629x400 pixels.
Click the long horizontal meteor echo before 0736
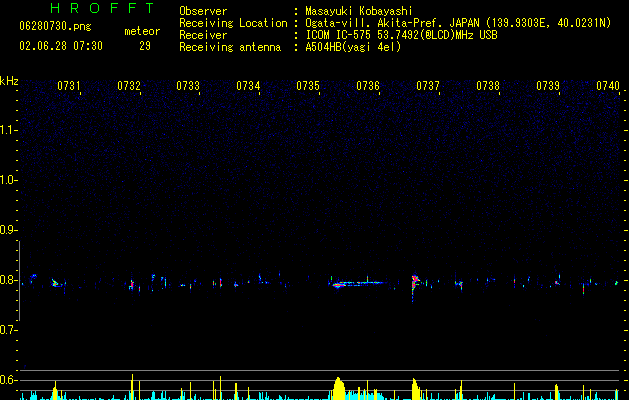coord(360,283)
